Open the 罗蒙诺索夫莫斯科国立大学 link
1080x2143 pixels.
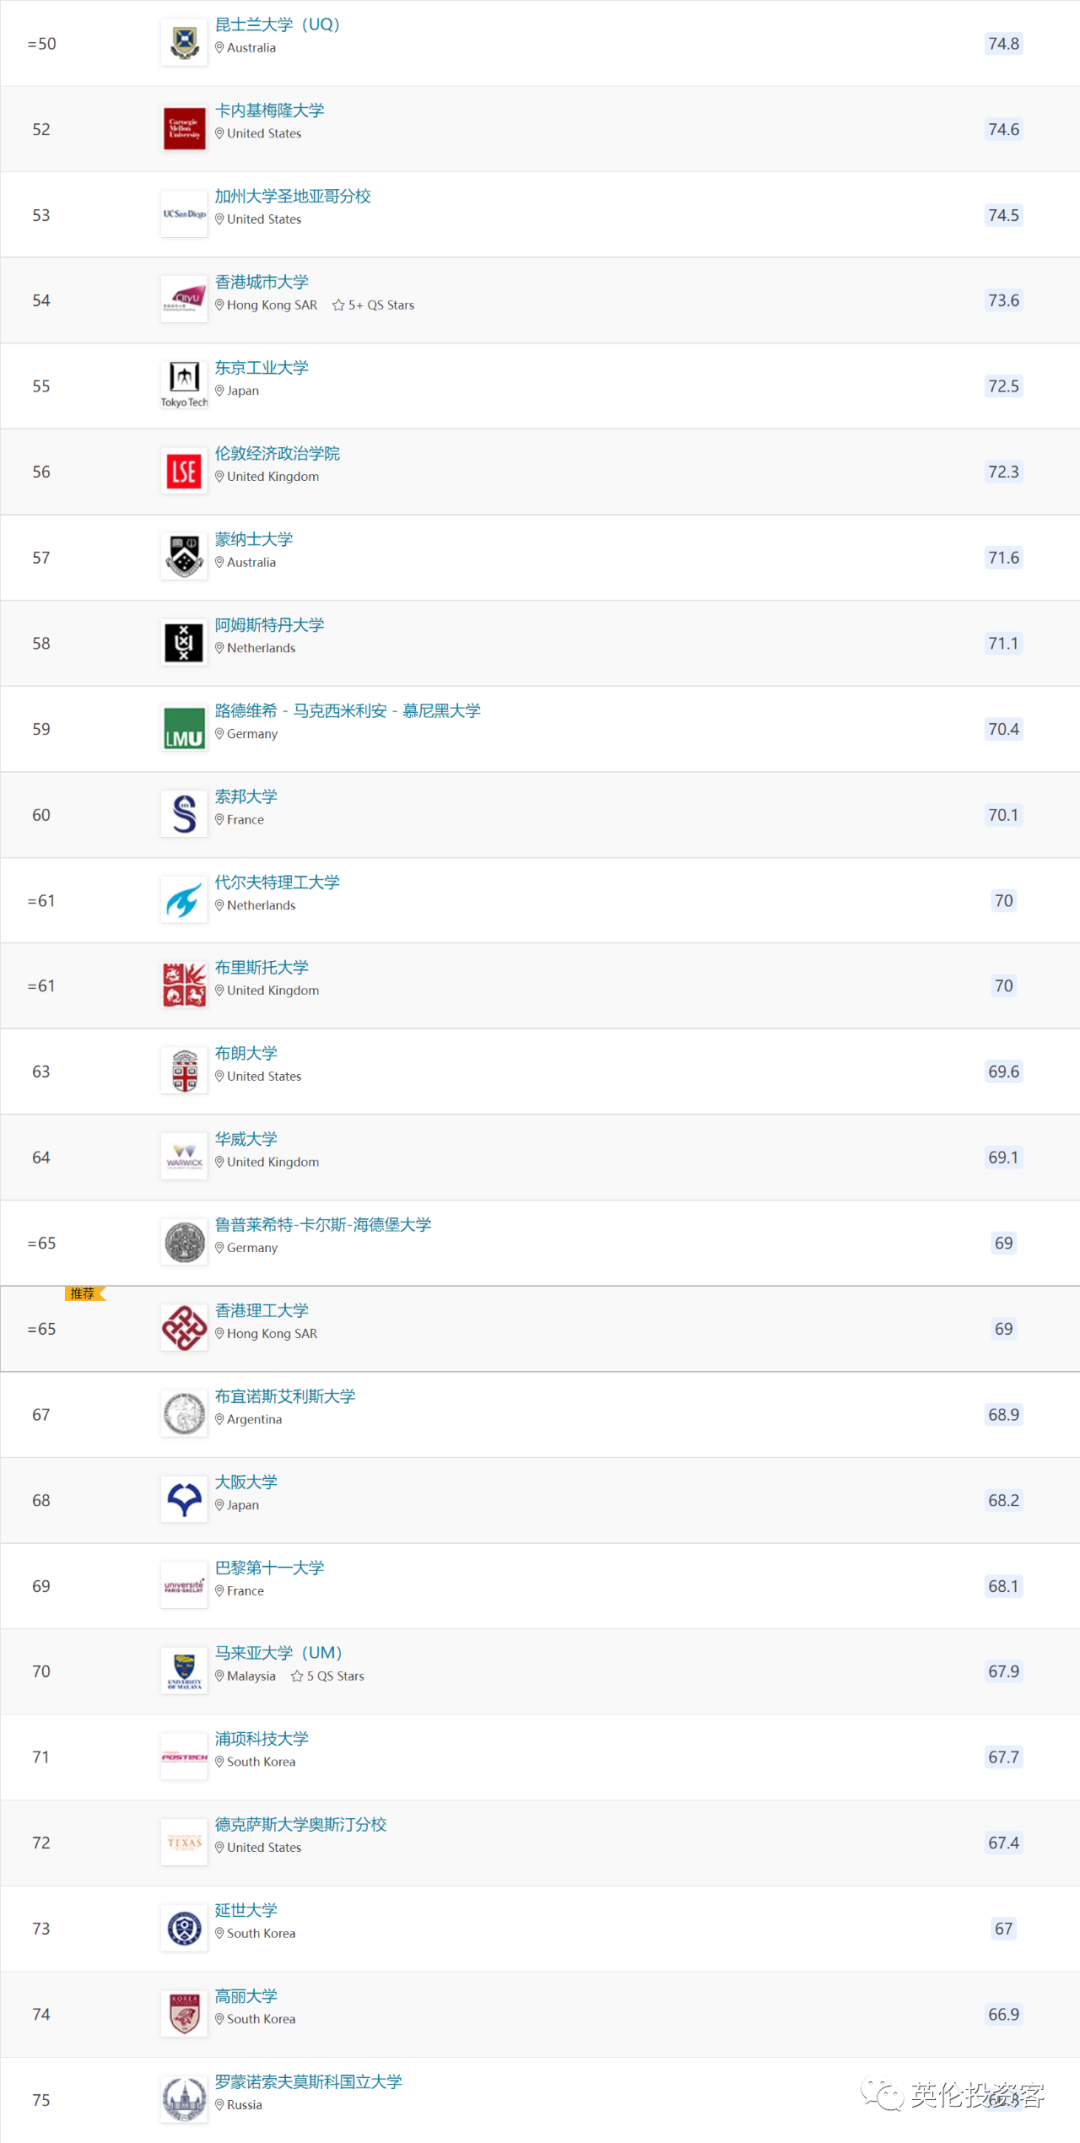coord(308,2081)
